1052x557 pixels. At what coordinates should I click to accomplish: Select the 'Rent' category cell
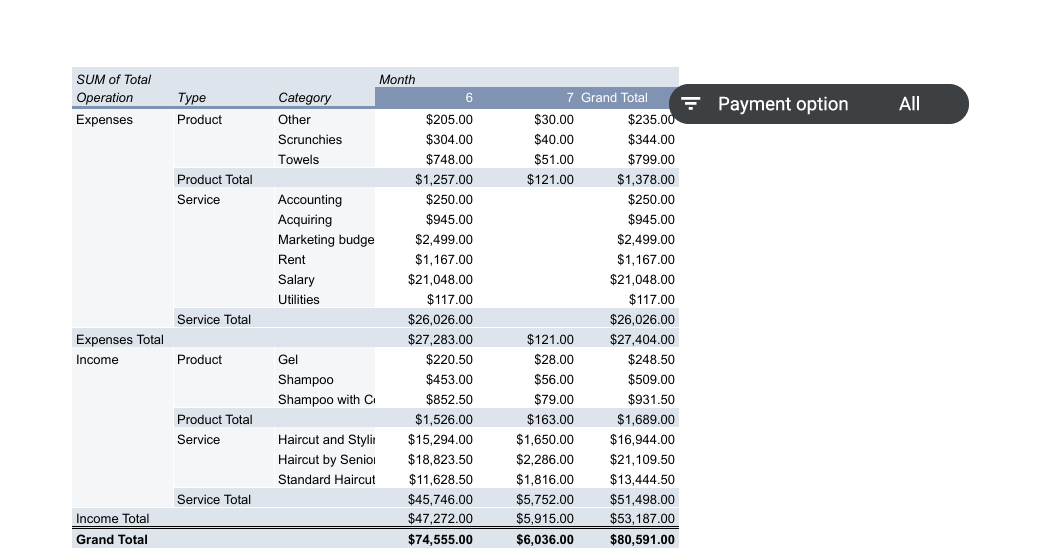click(x=291, y=260)
